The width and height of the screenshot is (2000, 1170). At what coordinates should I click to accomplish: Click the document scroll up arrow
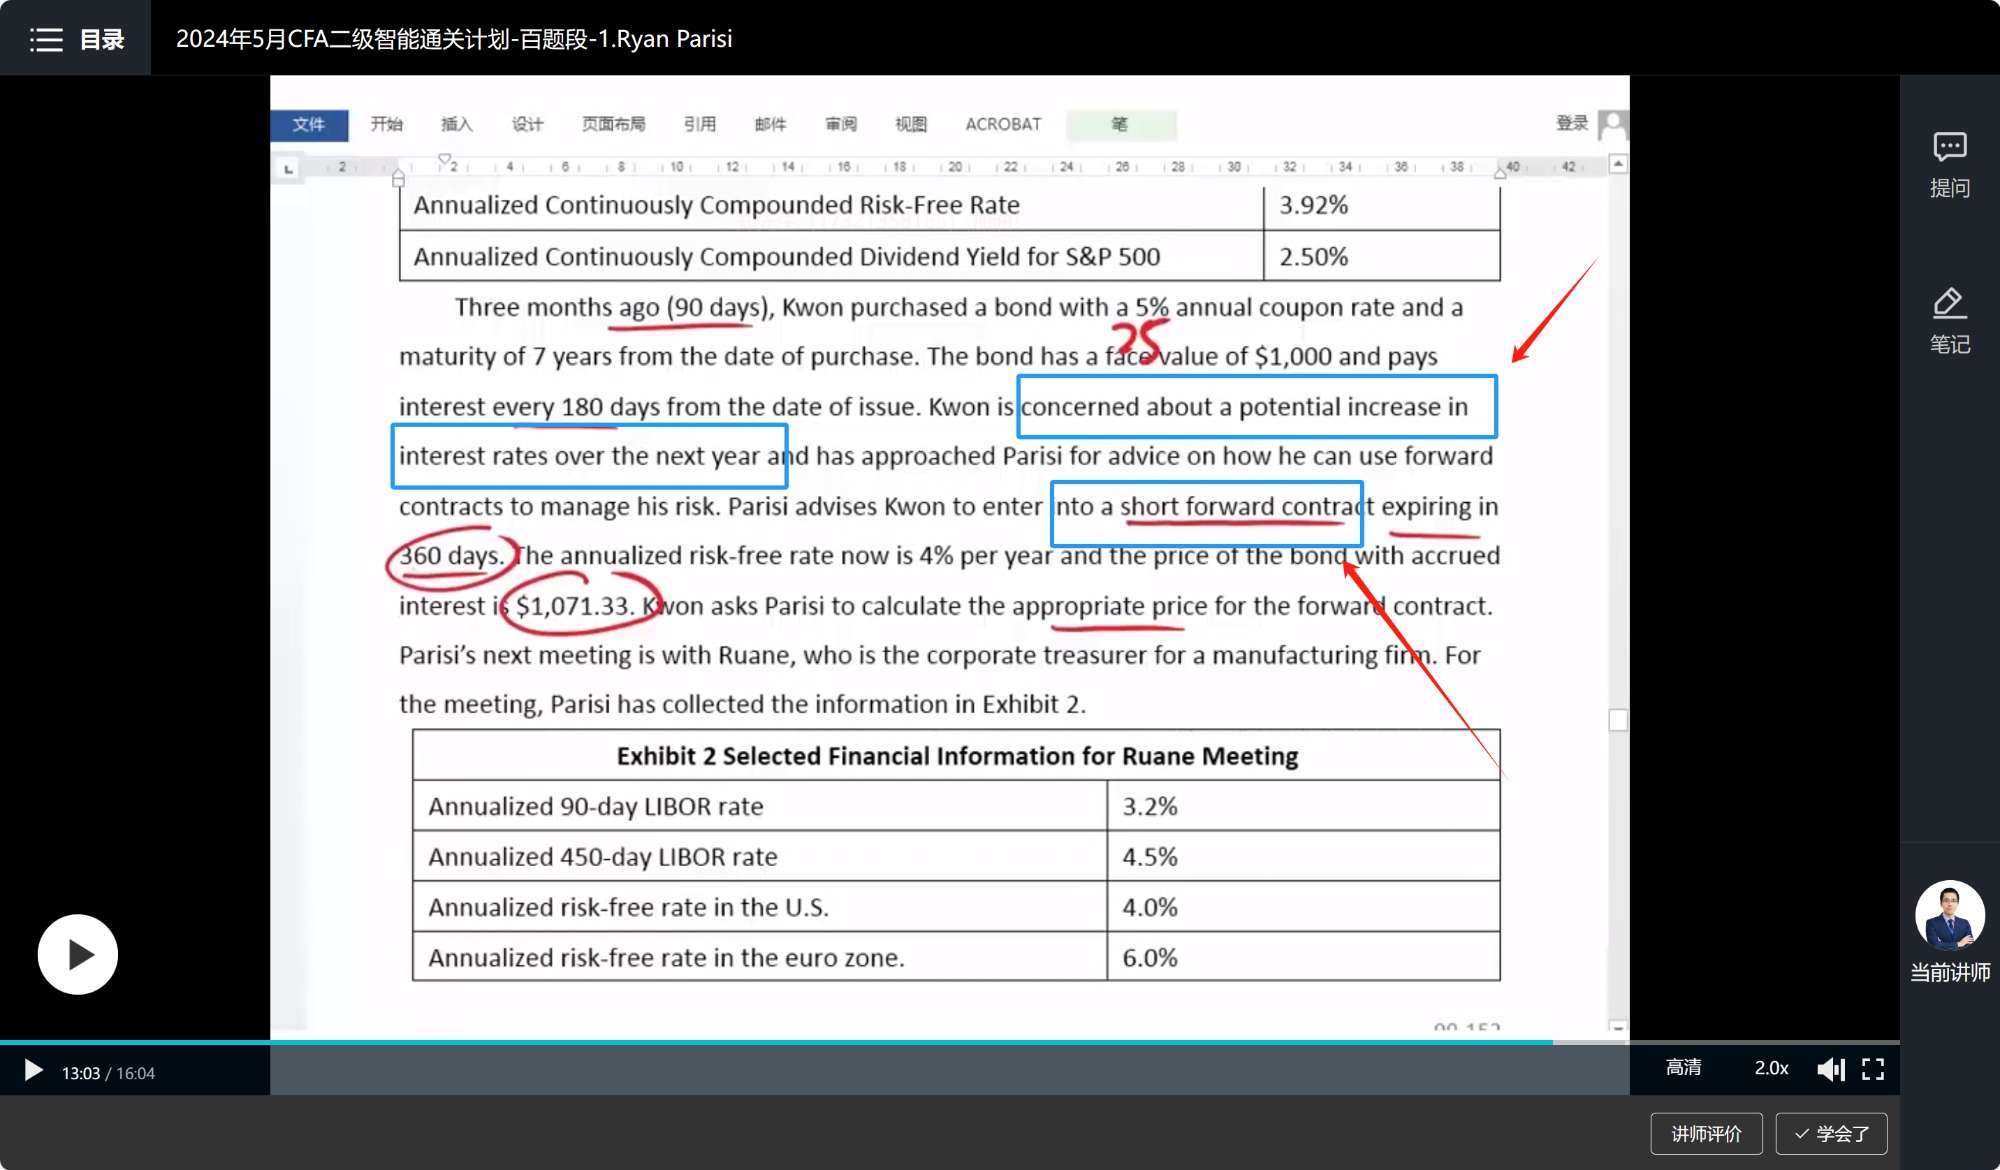(x=1618, y=163)
